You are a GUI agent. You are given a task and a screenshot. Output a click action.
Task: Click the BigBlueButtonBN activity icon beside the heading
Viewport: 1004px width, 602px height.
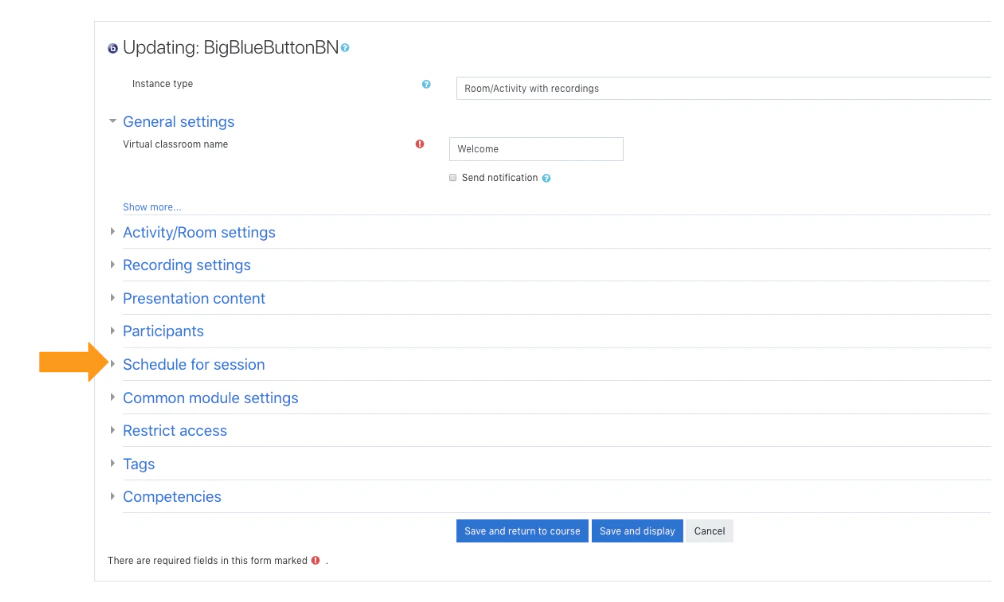click(x=112, y=47)
